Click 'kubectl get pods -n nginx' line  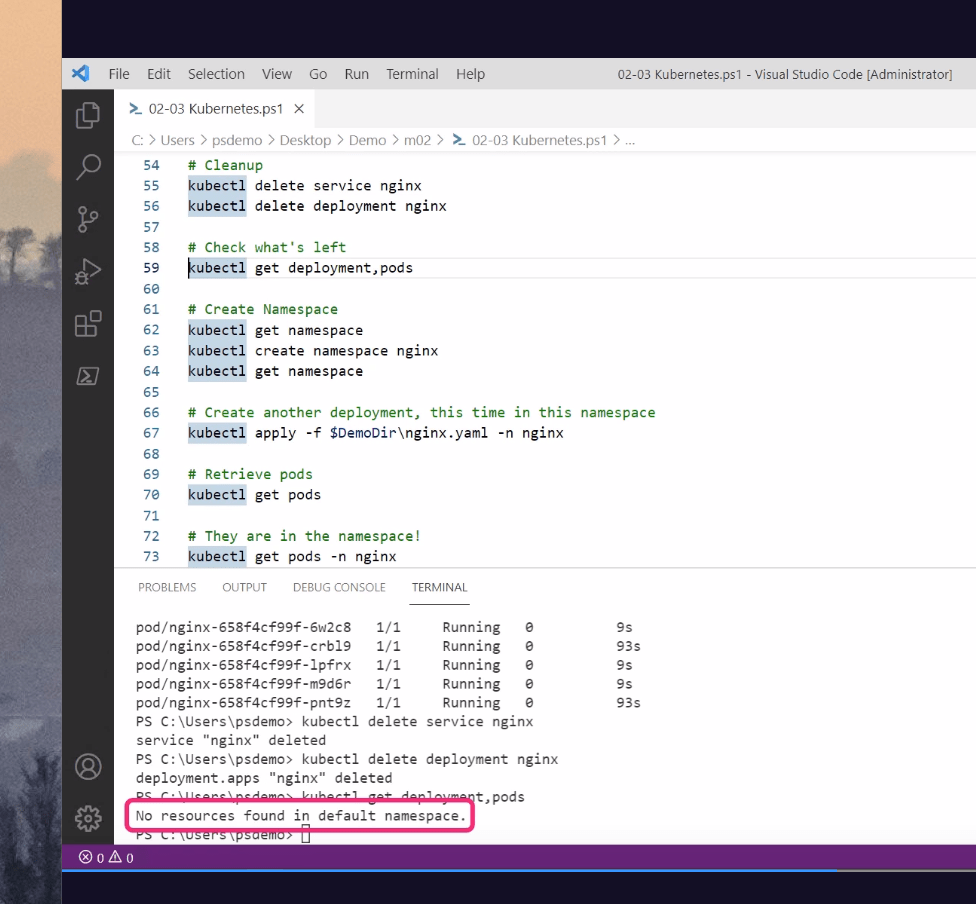[292, 557]
